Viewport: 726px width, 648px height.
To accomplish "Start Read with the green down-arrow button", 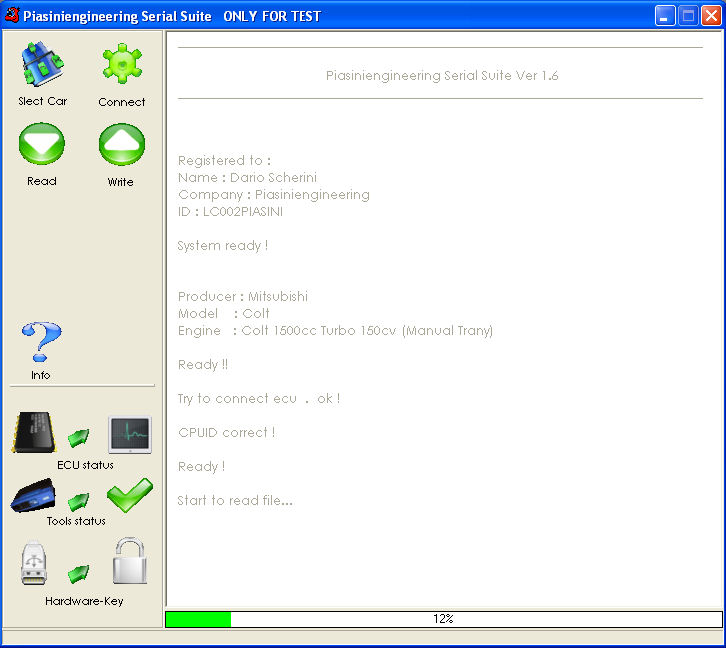I will click(42, 143).
